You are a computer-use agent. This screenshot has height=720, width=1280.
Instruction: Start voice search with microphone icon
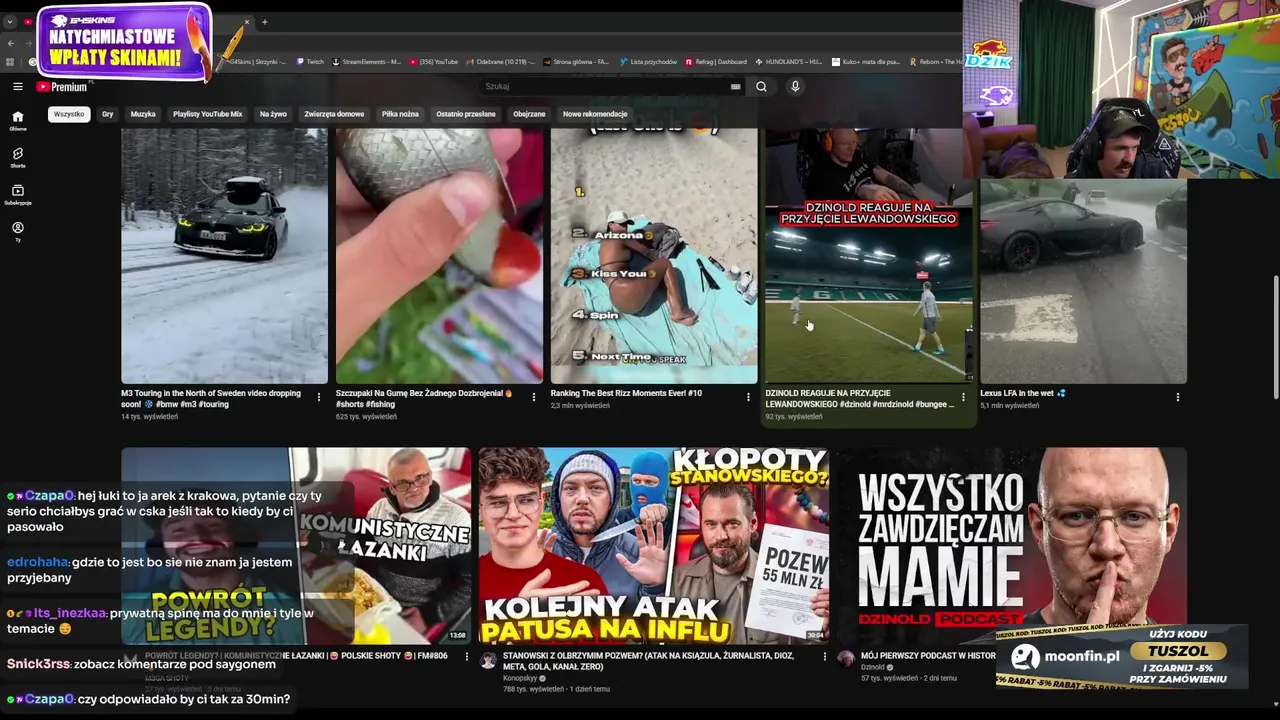tap(795, 87)
